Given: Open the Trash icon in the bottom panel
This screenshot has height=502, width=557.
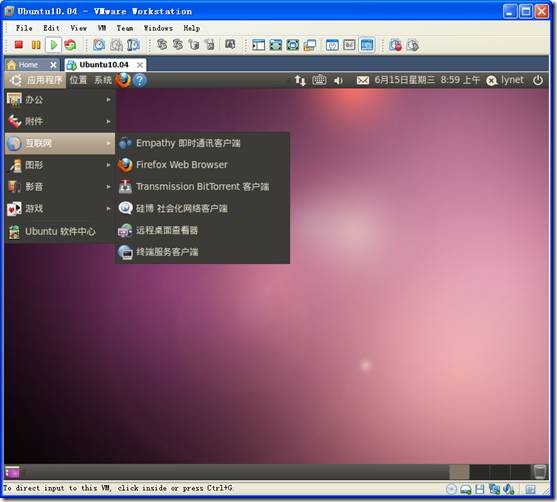Looking at the screenshot, I should (540, 472).
